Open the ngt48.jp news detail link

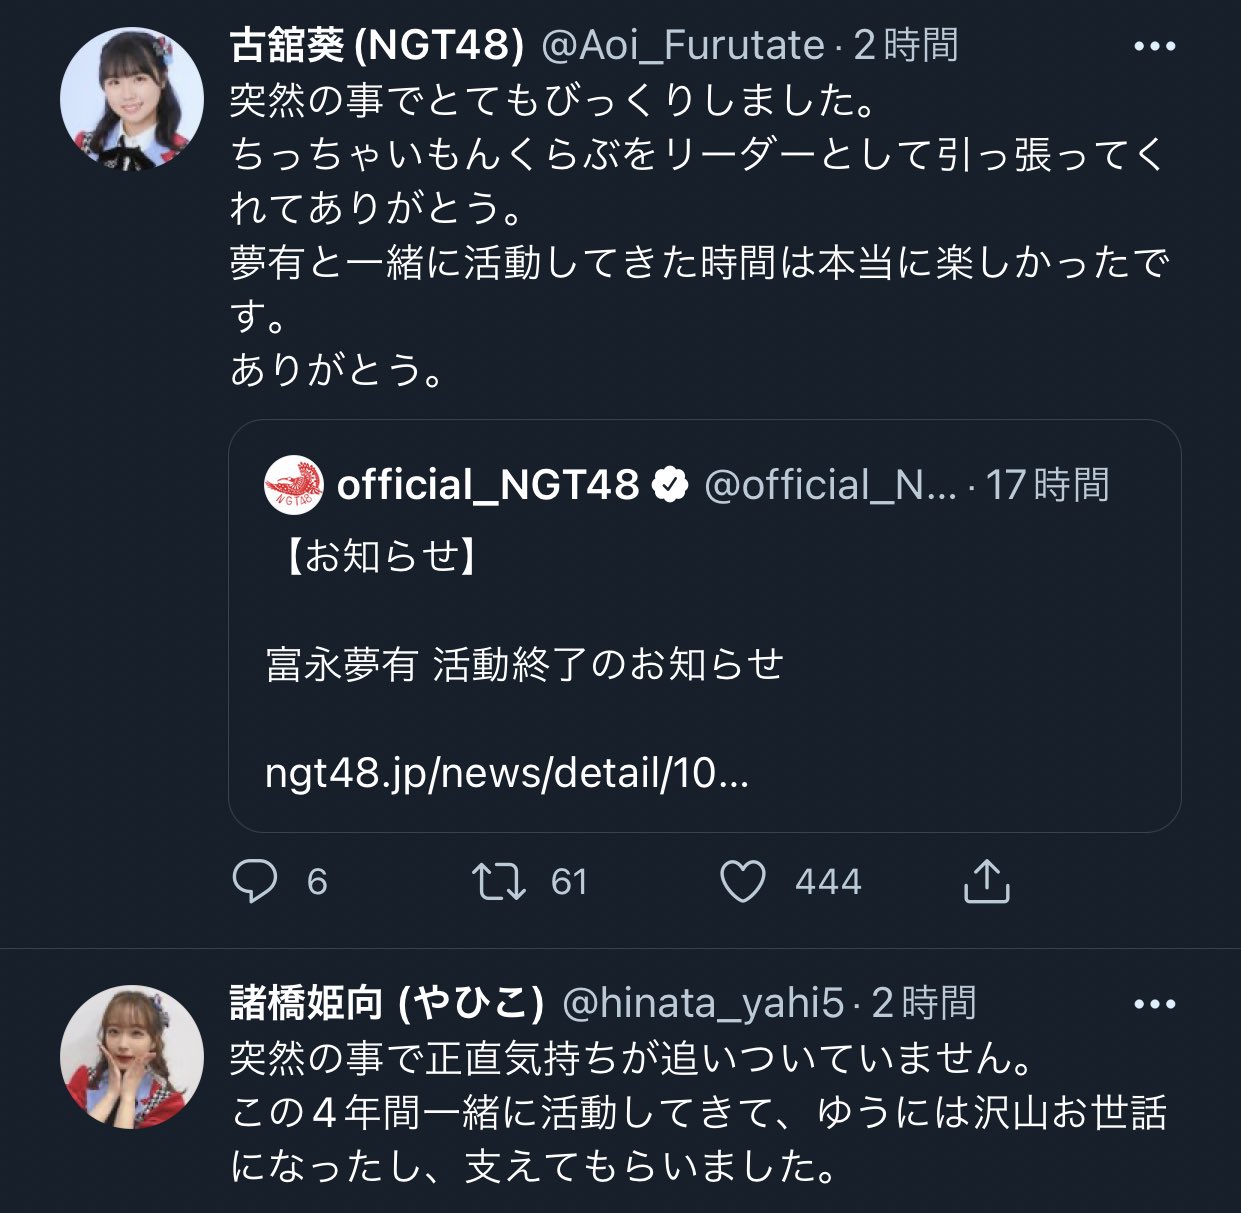[506, 772]
